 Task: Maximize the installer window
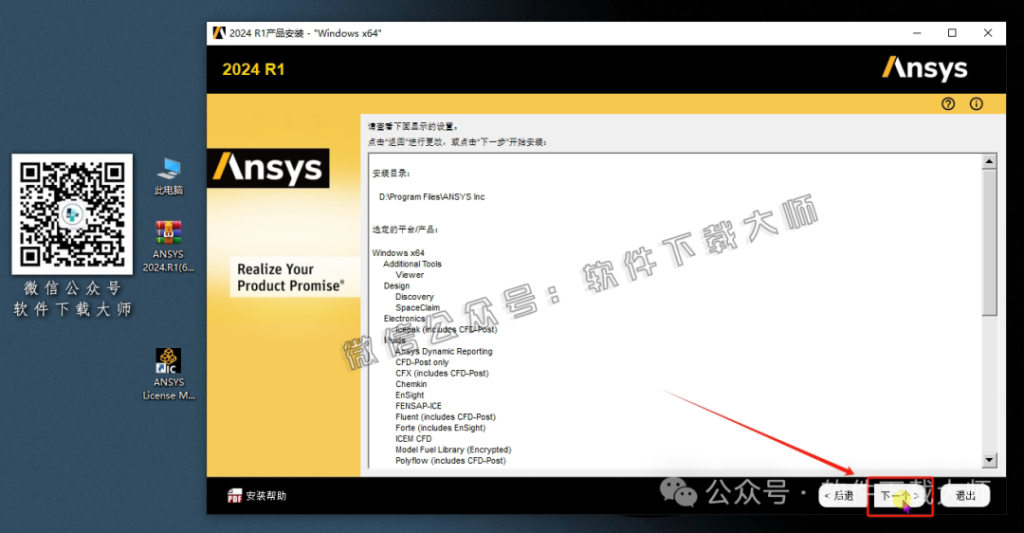pyautogui.click(x=952, y=33)
